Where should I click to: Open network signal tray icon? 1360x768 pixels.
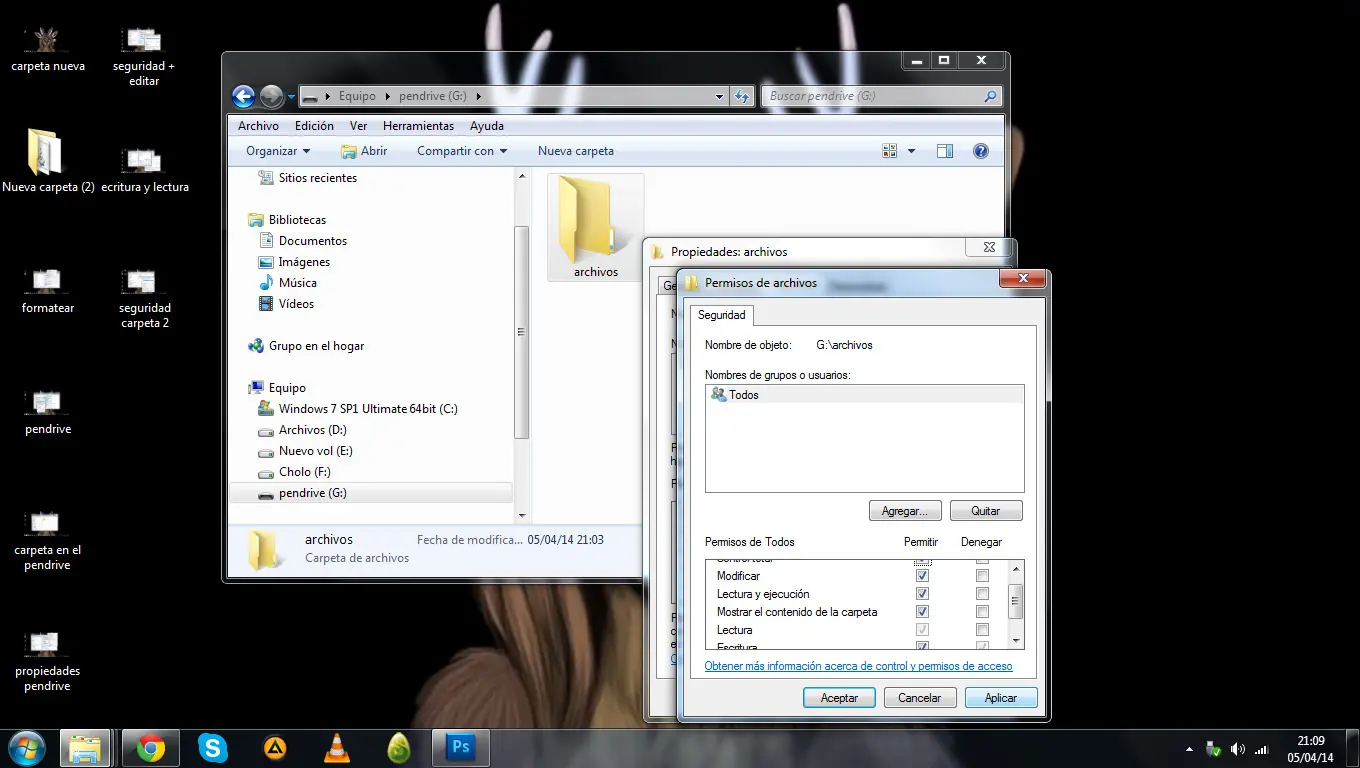[1262, 749]
